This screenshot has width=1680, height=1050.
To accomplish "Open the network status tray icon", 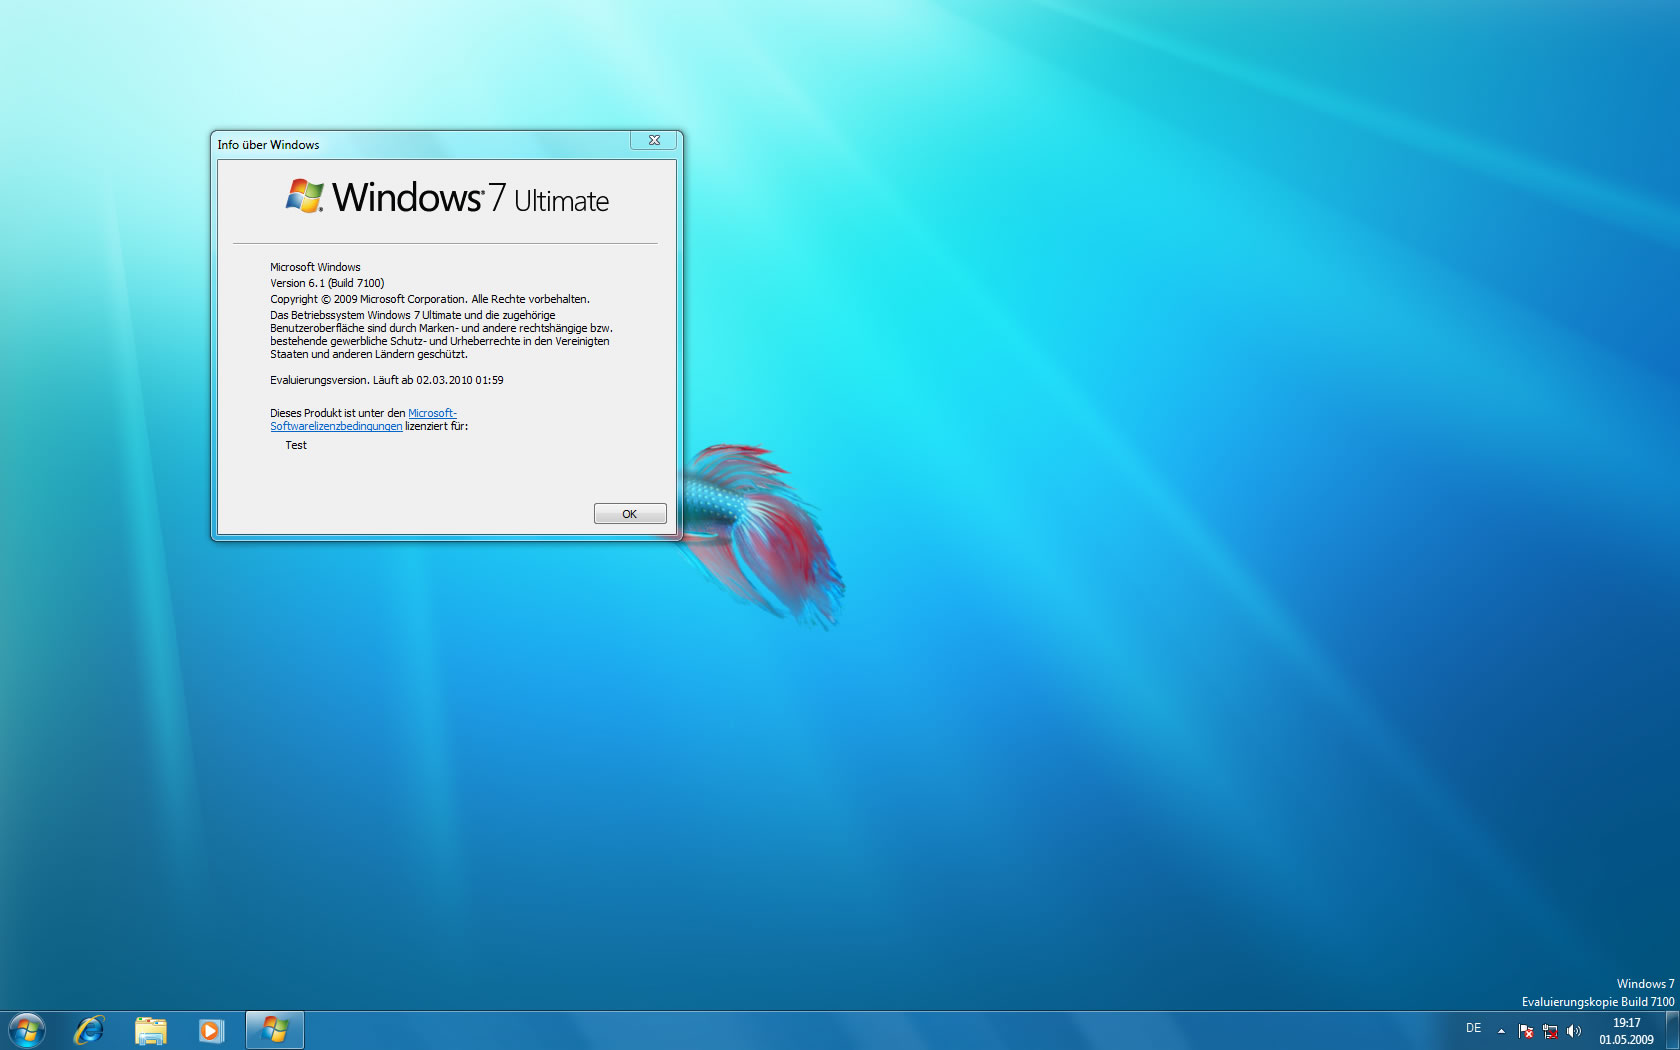I will point(1550,1031).
